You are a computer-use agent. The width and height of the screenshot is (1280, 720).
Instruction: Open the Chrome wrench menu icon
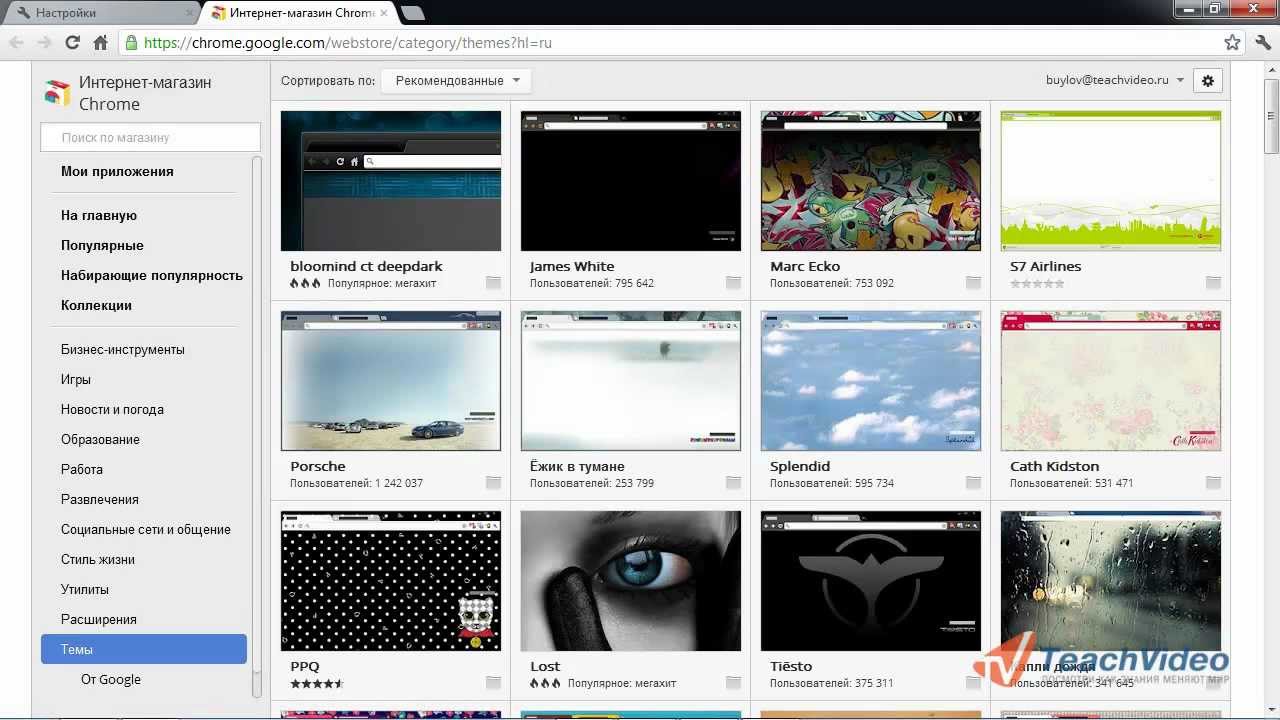pyautogui.click(x=1262, y=42)
